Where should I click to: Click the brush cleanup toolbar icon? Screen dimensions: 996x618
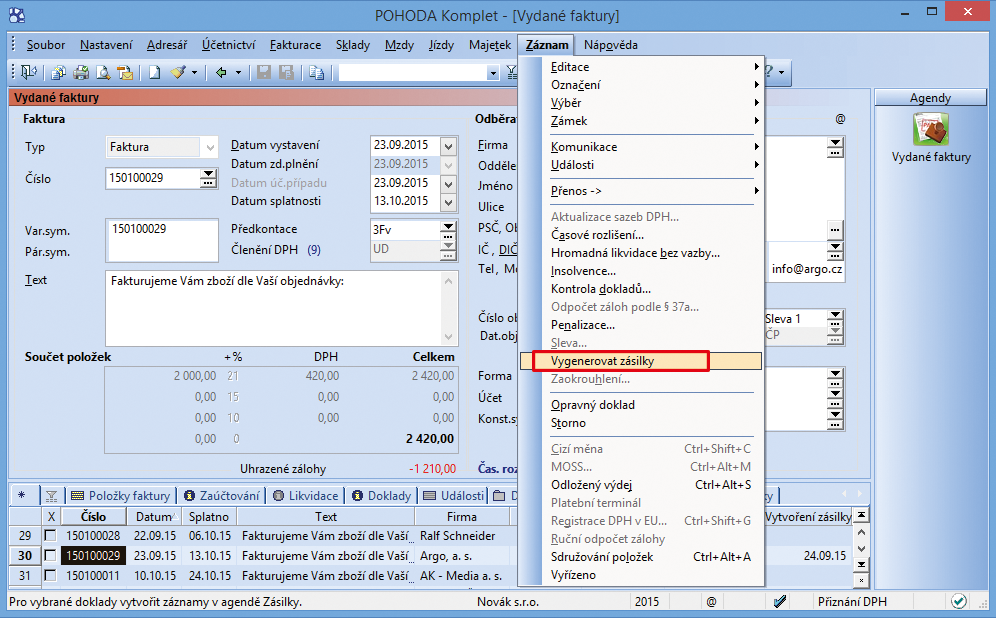[178, 72]
